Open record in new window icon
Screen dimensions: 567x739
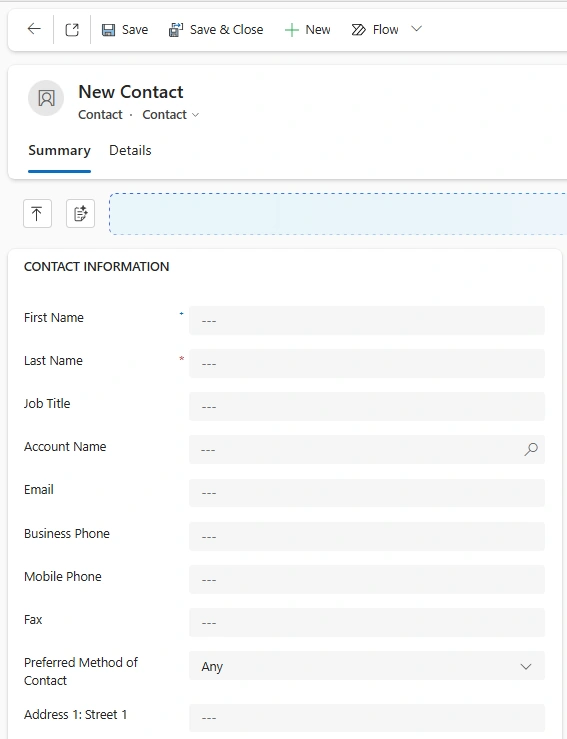[72, 30]
